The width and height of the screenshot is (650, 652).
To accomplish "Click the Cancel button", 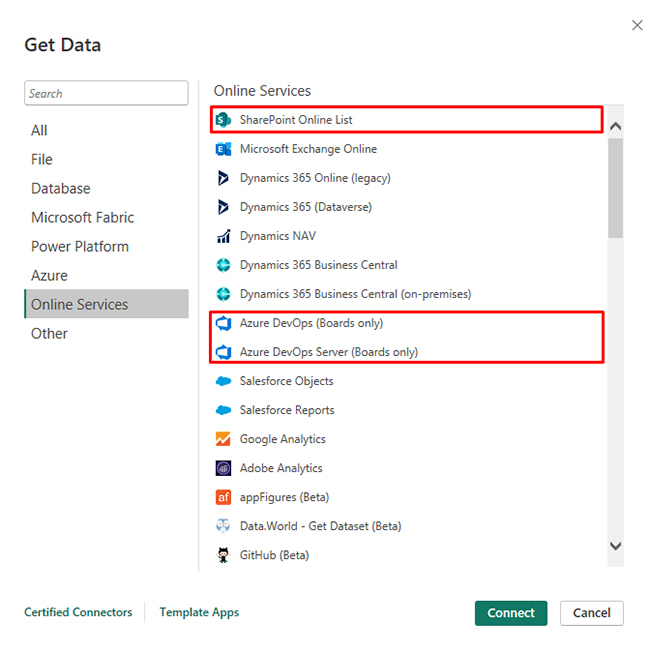I will click(591, 613).
